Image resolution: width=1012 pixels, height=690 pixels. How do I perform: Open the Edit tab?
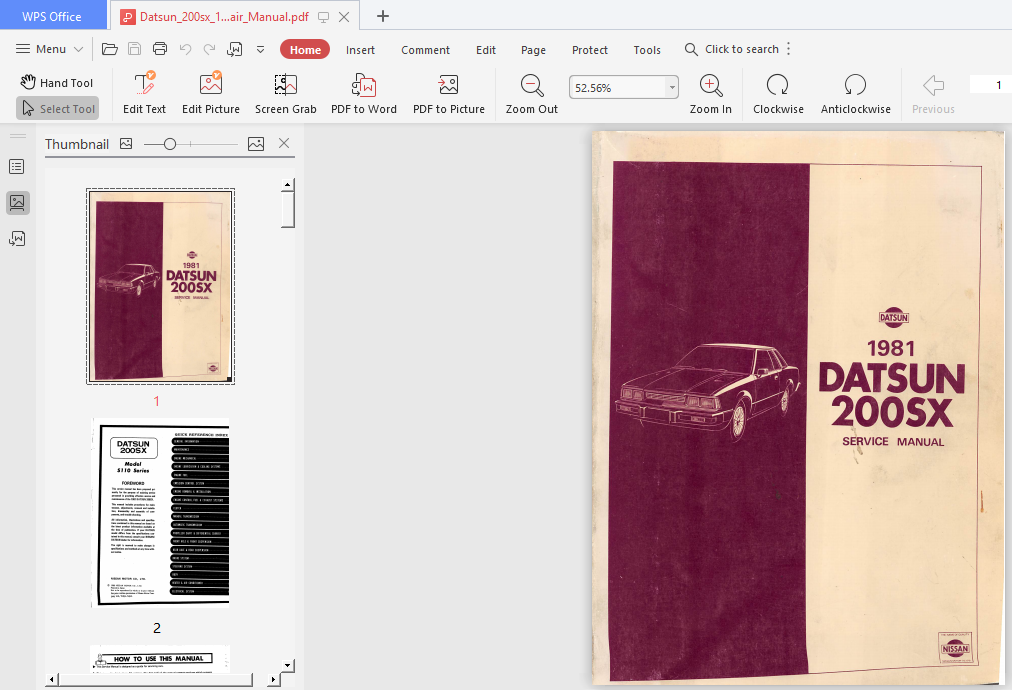point(486,50)
